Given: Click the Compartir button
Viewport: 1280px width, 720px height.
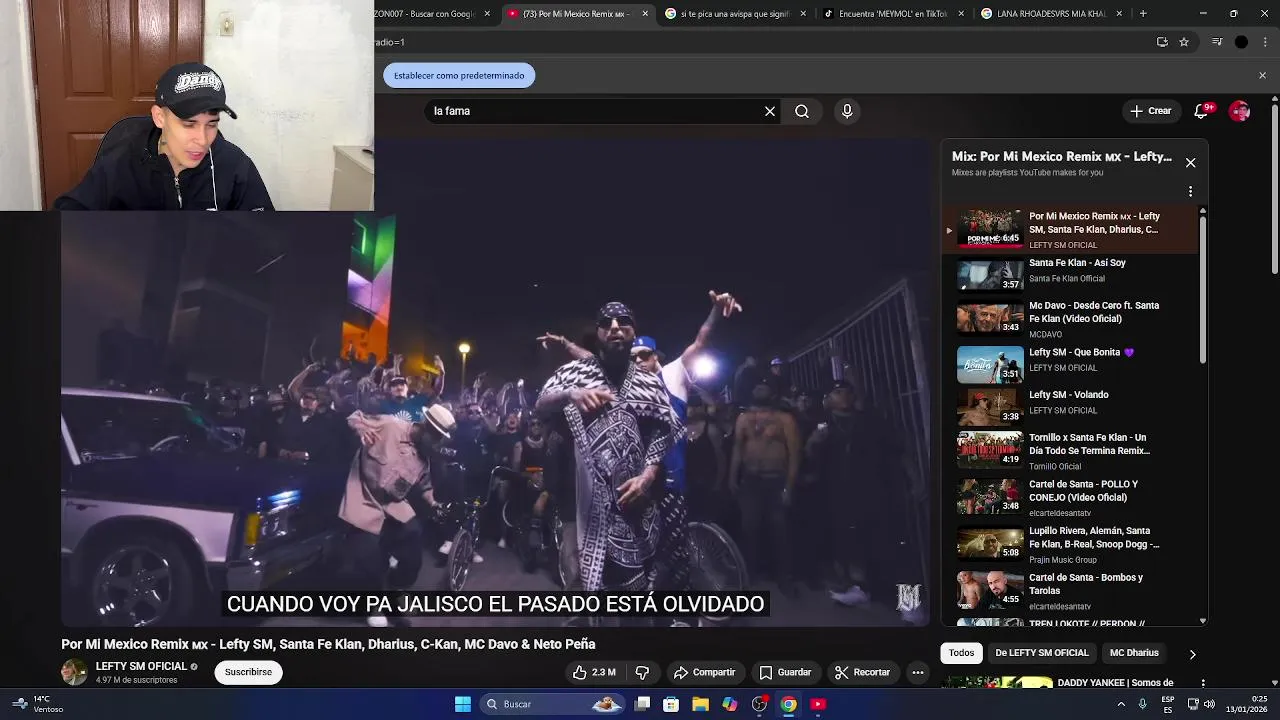Looking at the screenshot, I should pyautogui.click(x=704, y=672).
